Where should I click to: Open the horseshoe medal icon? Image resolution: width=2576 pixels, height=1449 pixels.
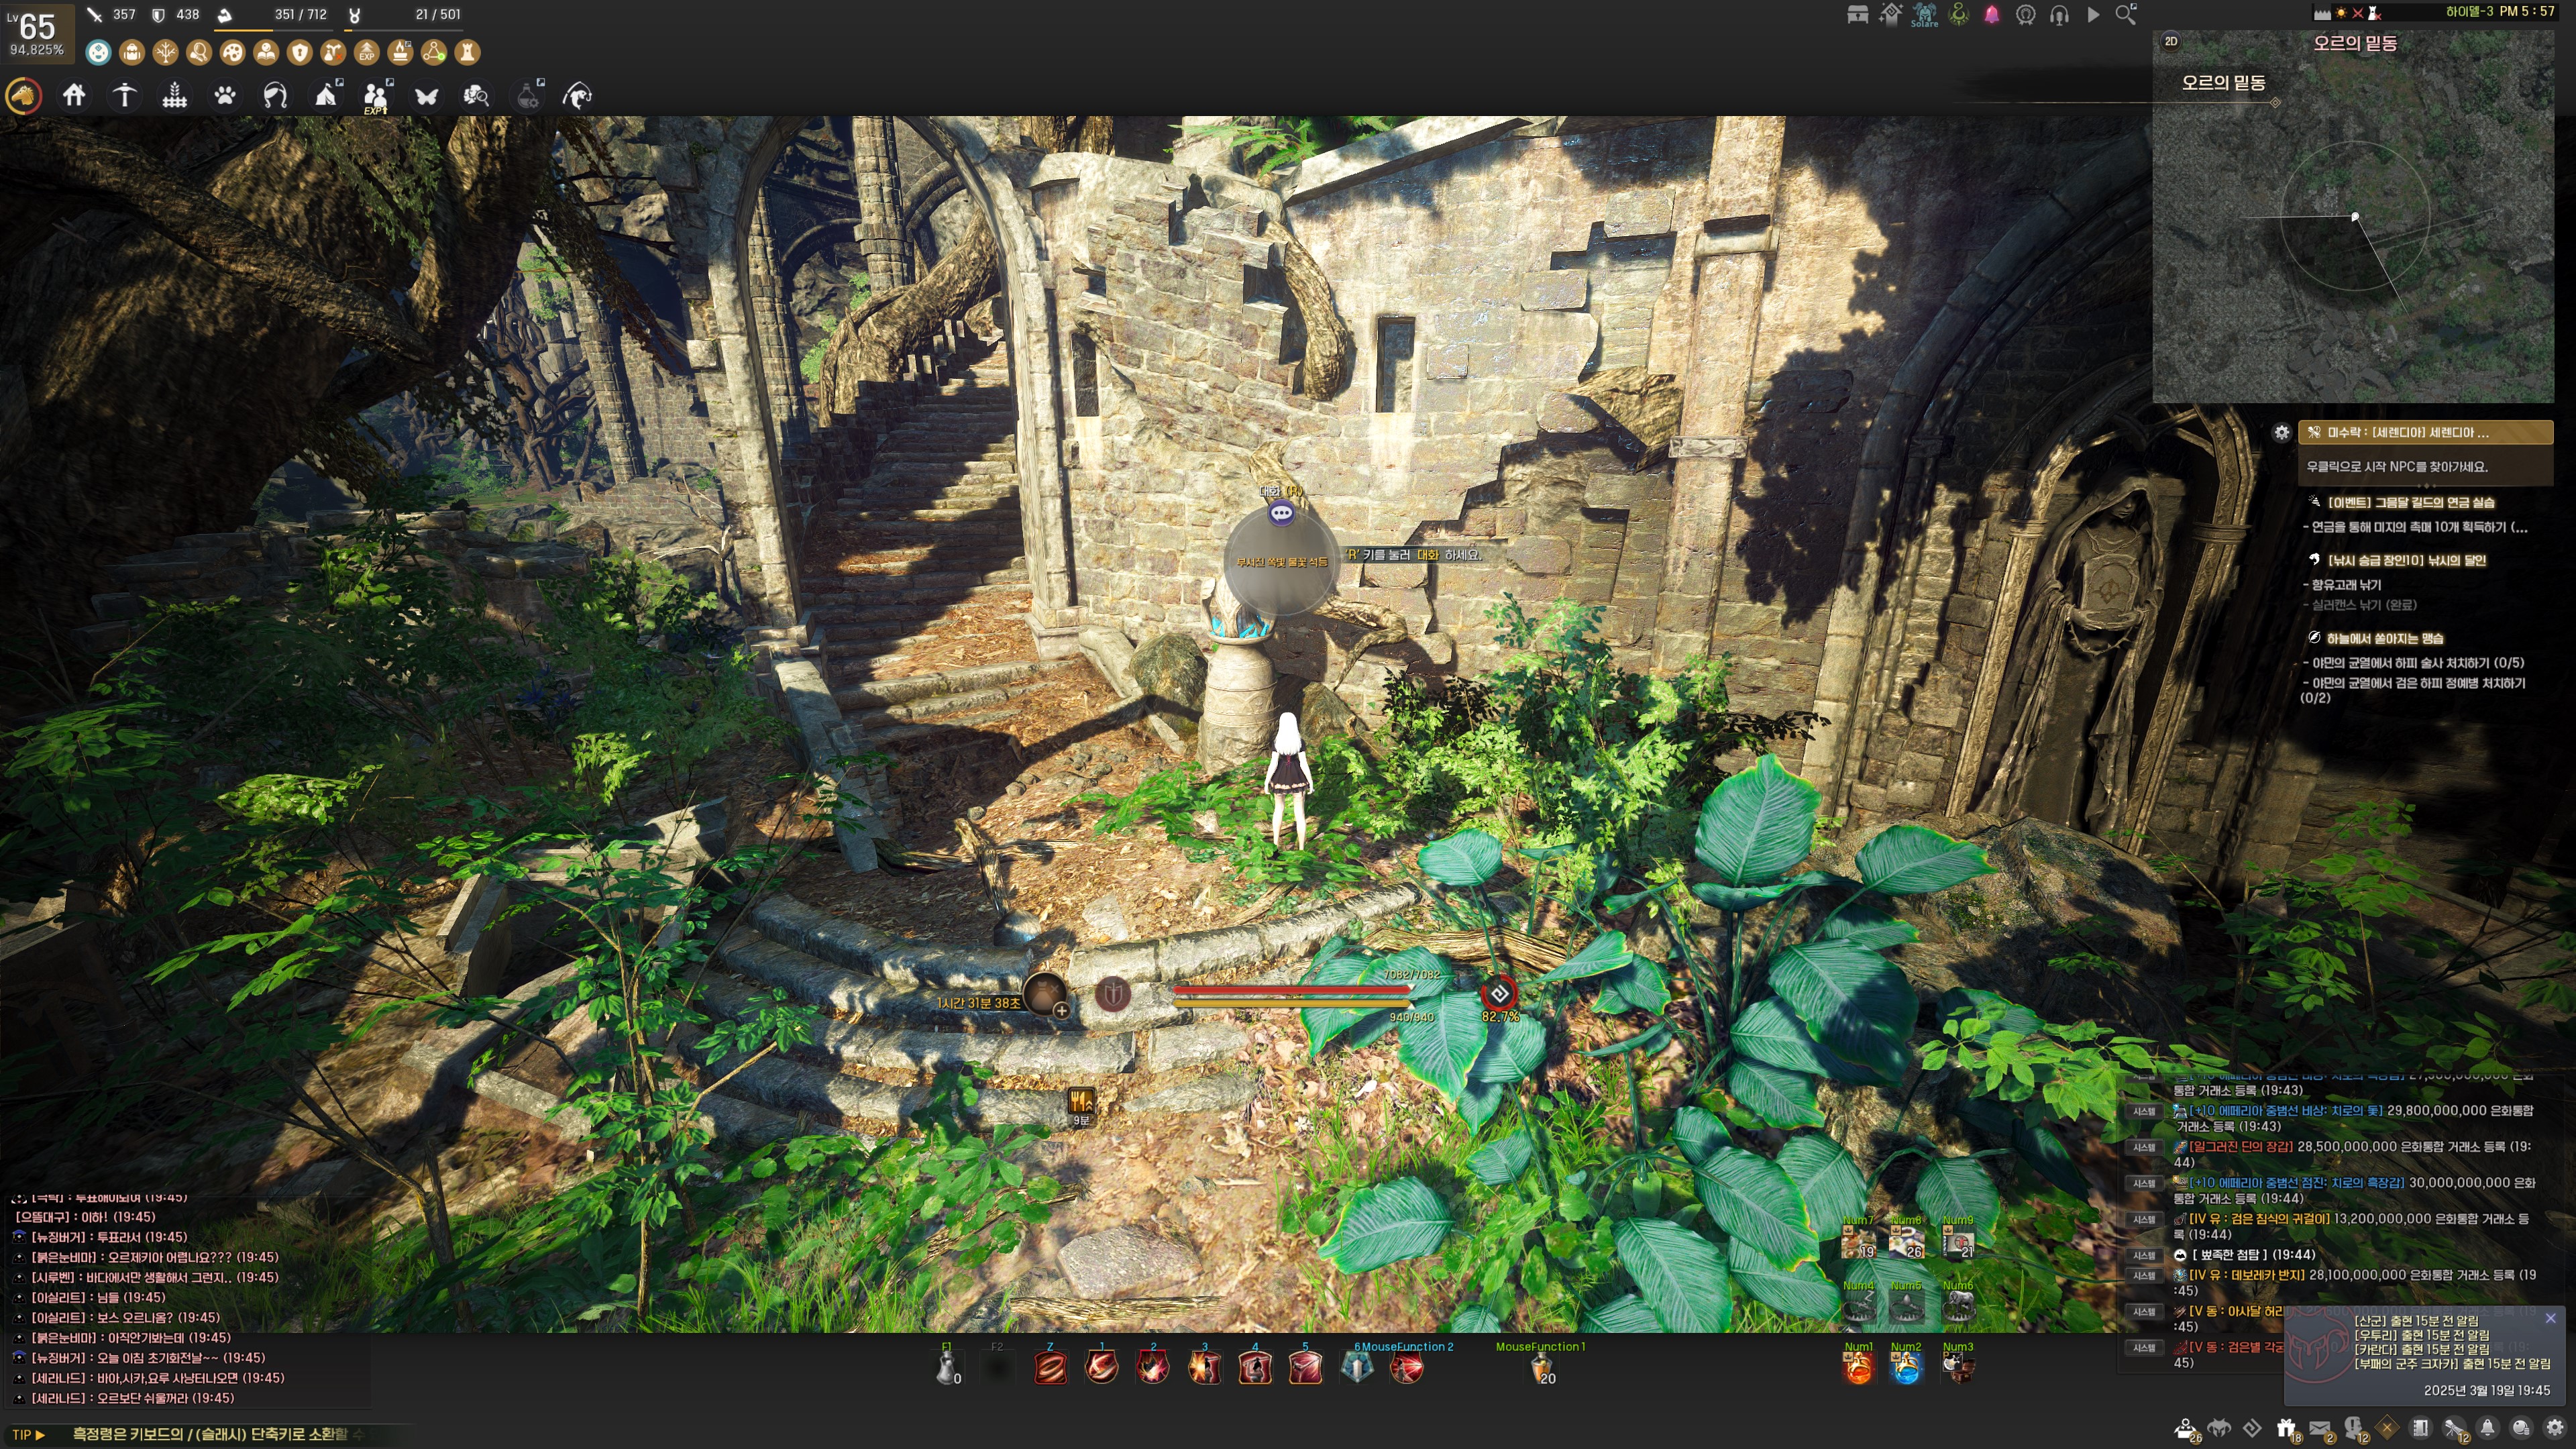pyautogui.click(x=2025, y=15)
